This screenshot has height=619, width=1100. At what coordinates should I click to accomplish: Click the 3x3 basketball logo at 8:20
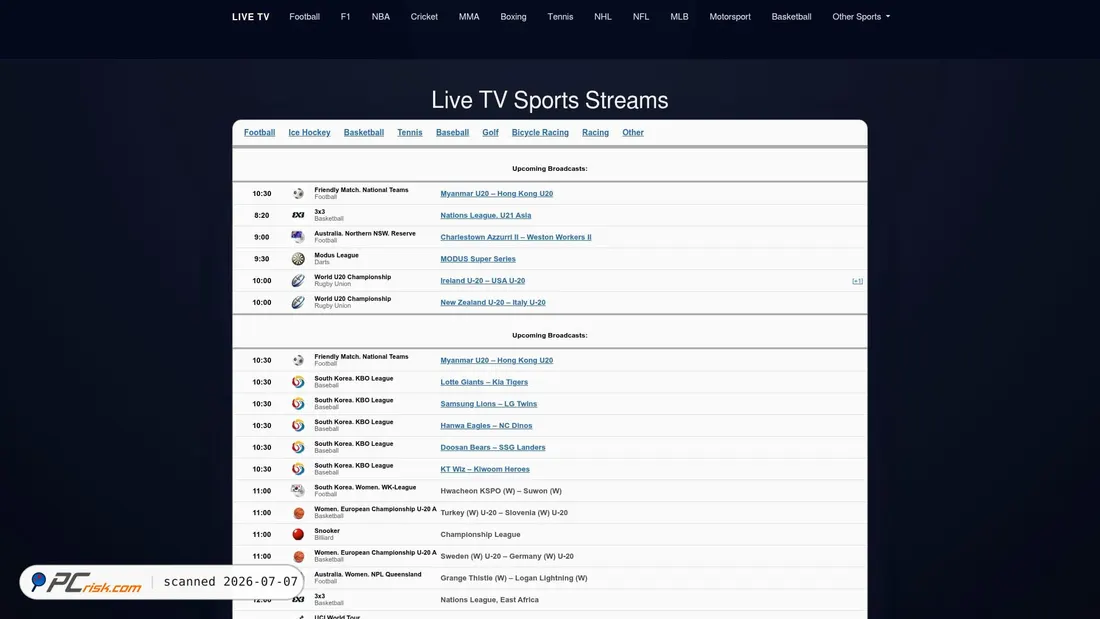(x=298, y=215)
